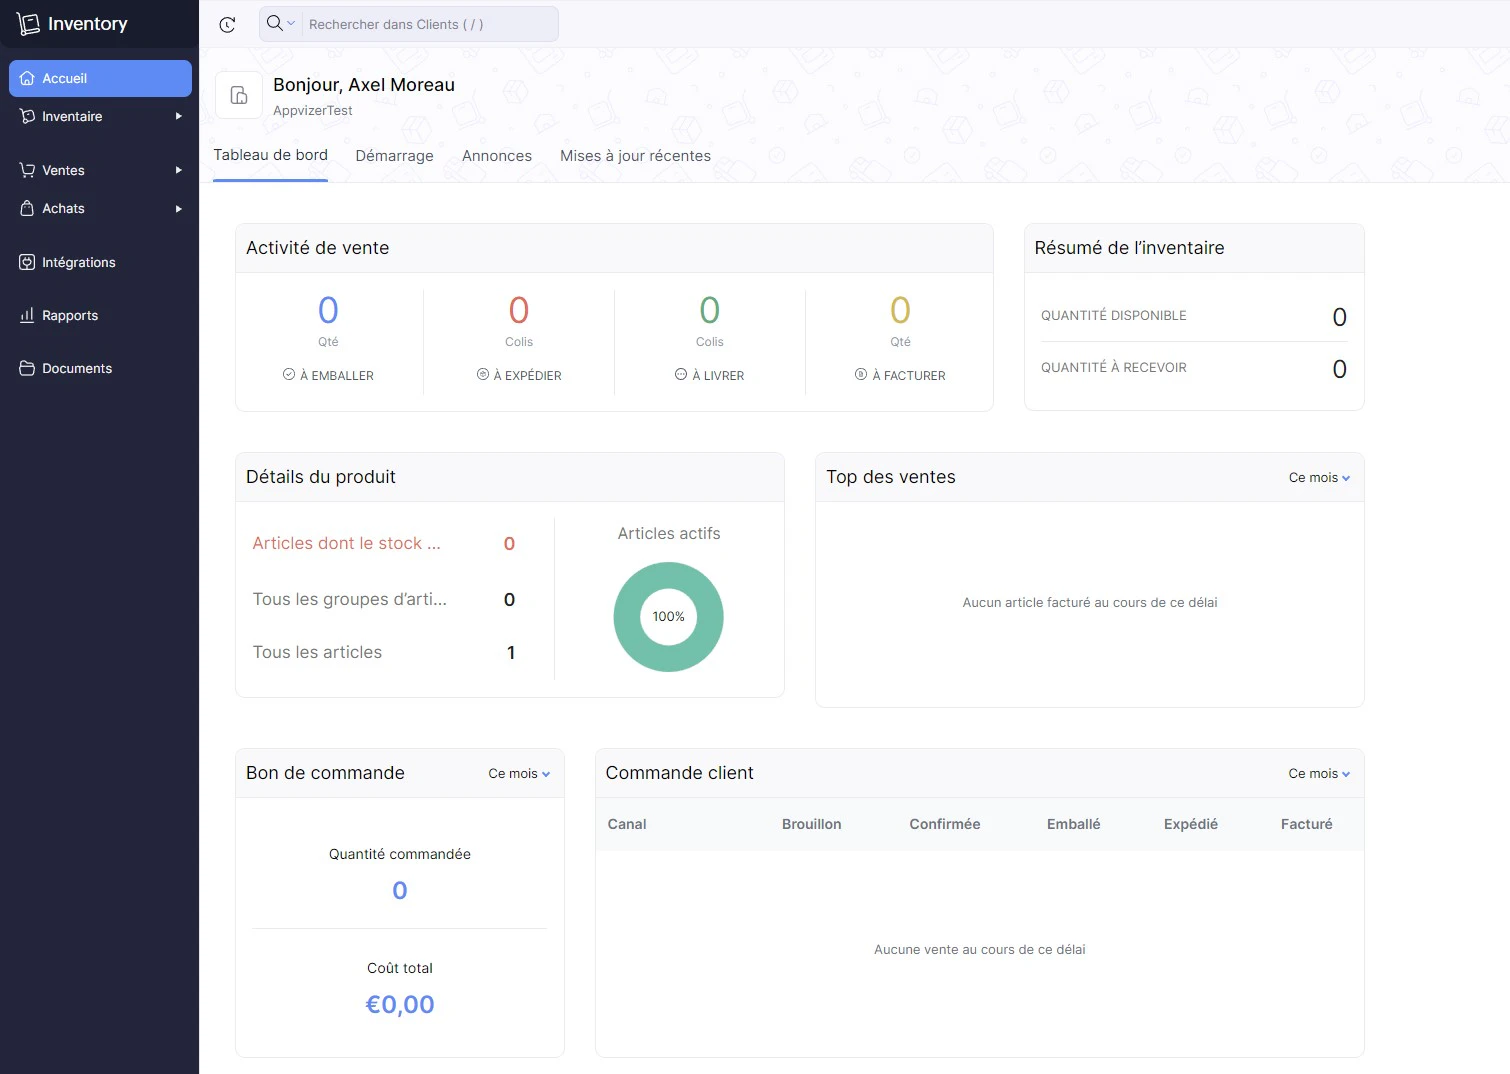
Task: Switch to the Démarrage tab
Action: coord(395,156)
